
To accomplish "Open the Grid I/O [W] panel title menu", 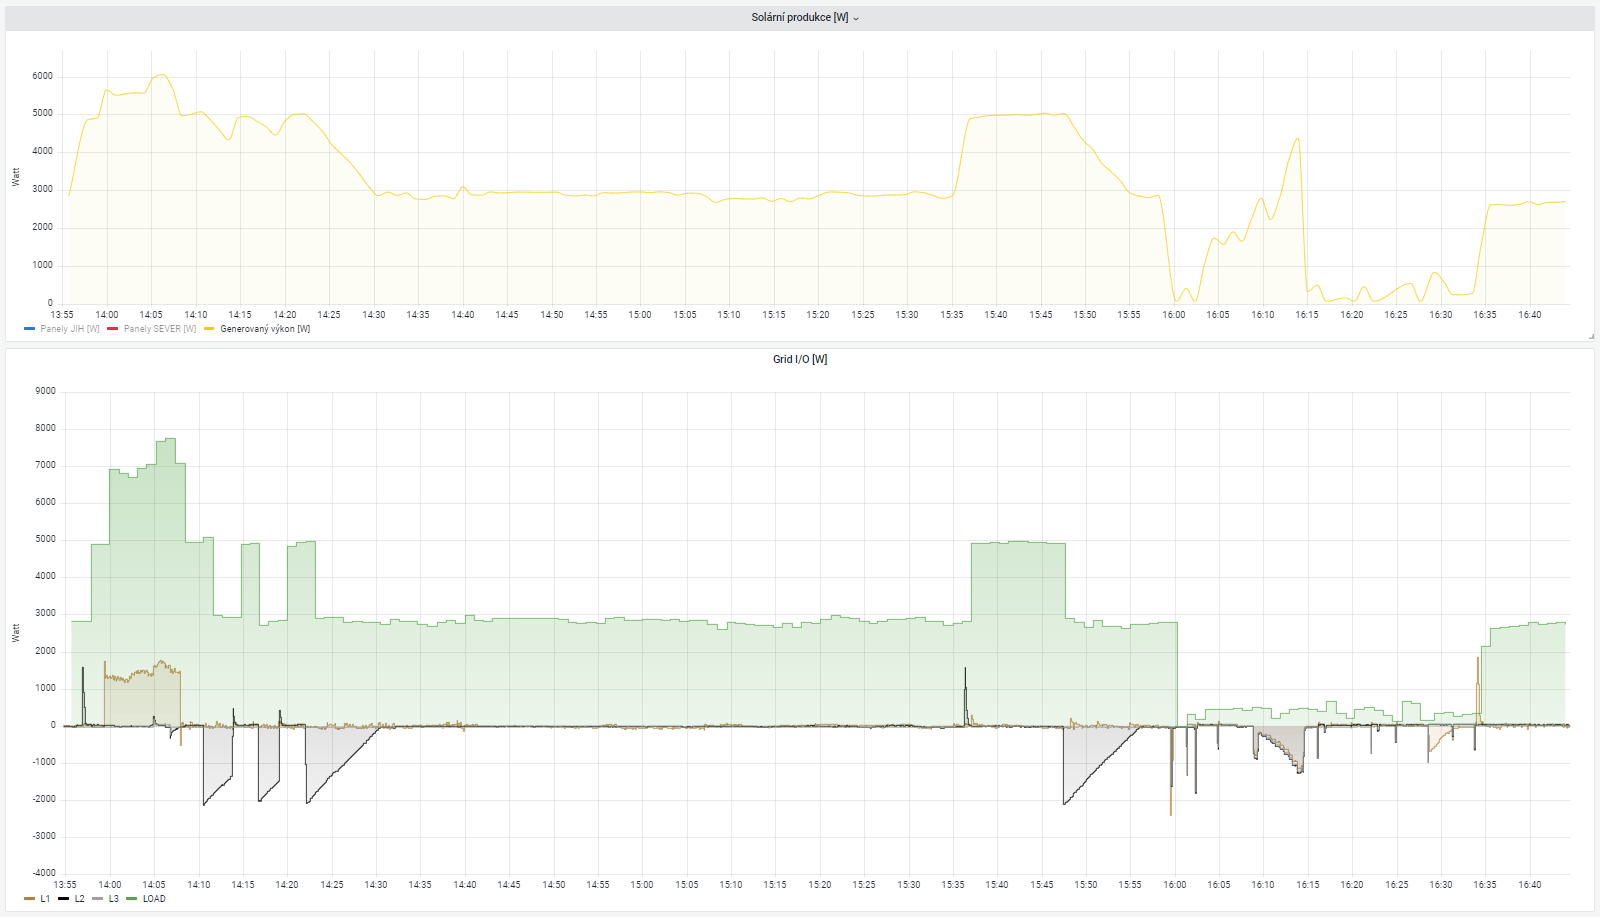I will 800,360.
